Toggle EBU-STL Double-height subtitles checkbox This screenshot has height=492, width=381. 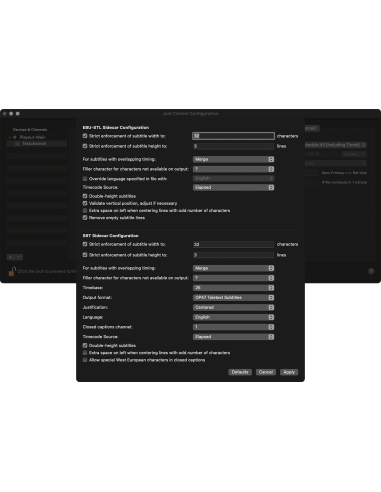[x=85, y=196]
